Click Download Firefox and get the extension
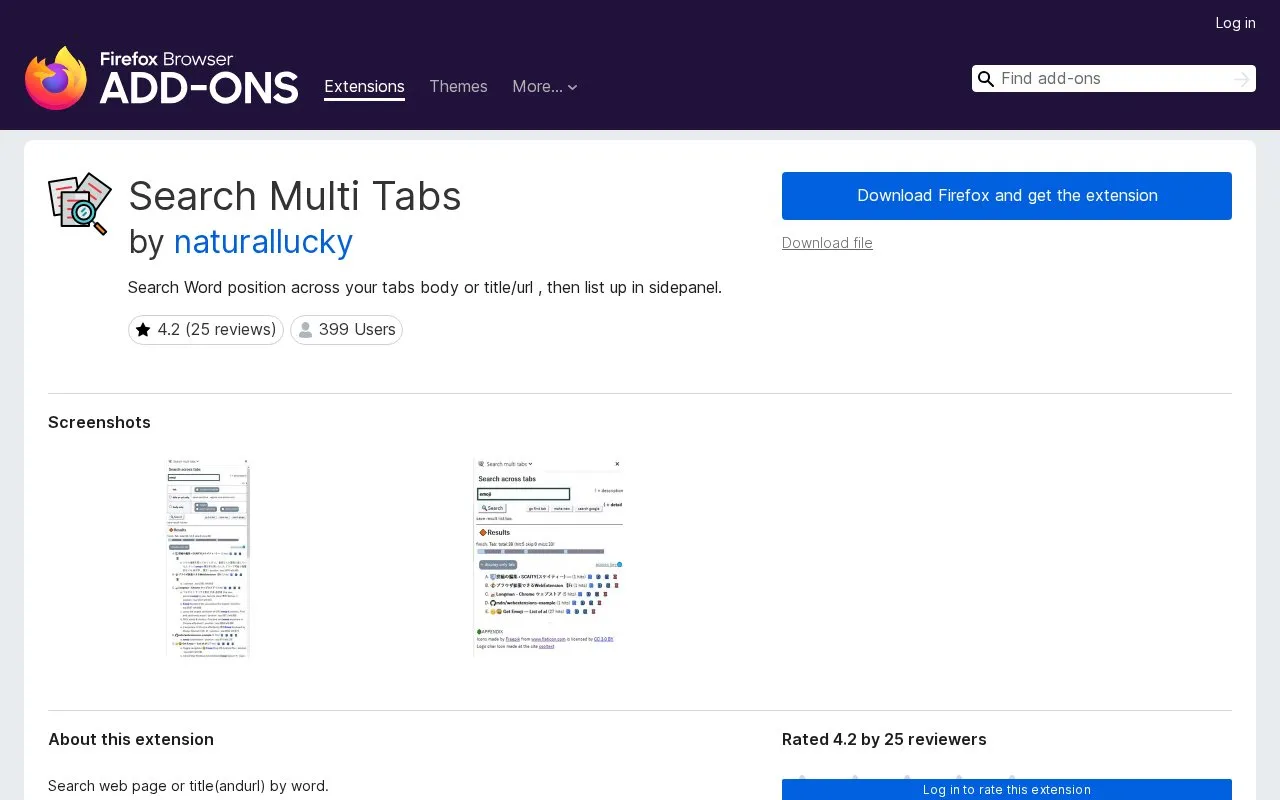The width and height of the screenshot is (1280, 800). [1007, 196]
